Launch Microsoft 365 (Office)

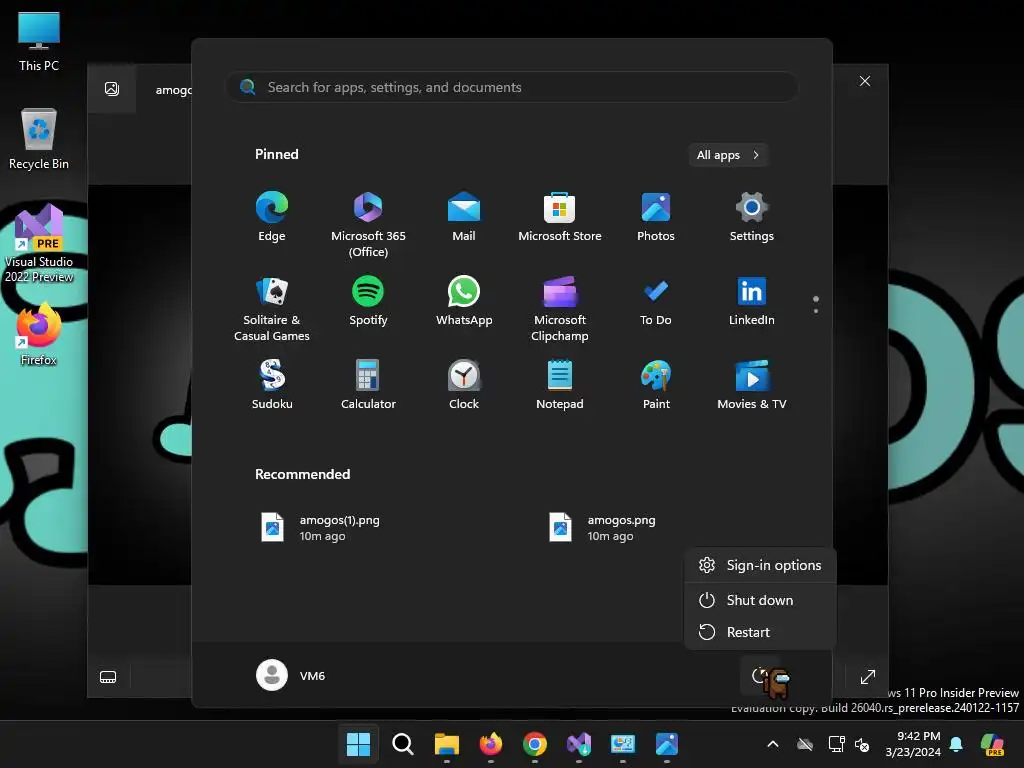click(x=368, y=224)
